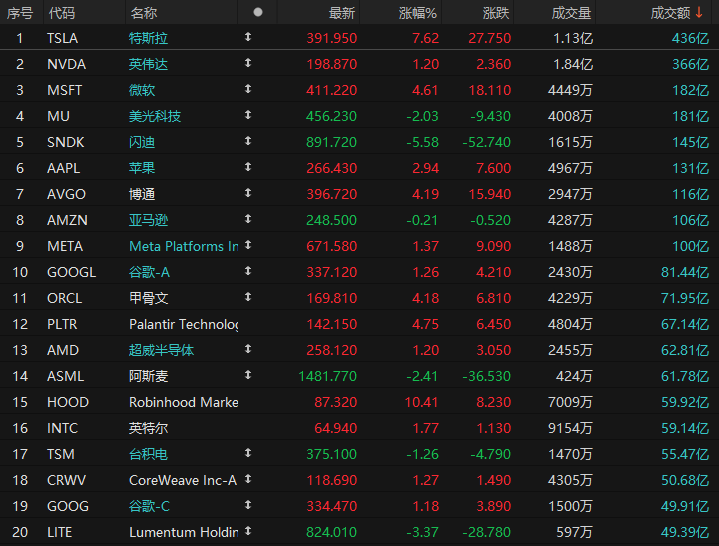Open the 英伟达 stock name link
719x546 pixels.
[148, 64]
